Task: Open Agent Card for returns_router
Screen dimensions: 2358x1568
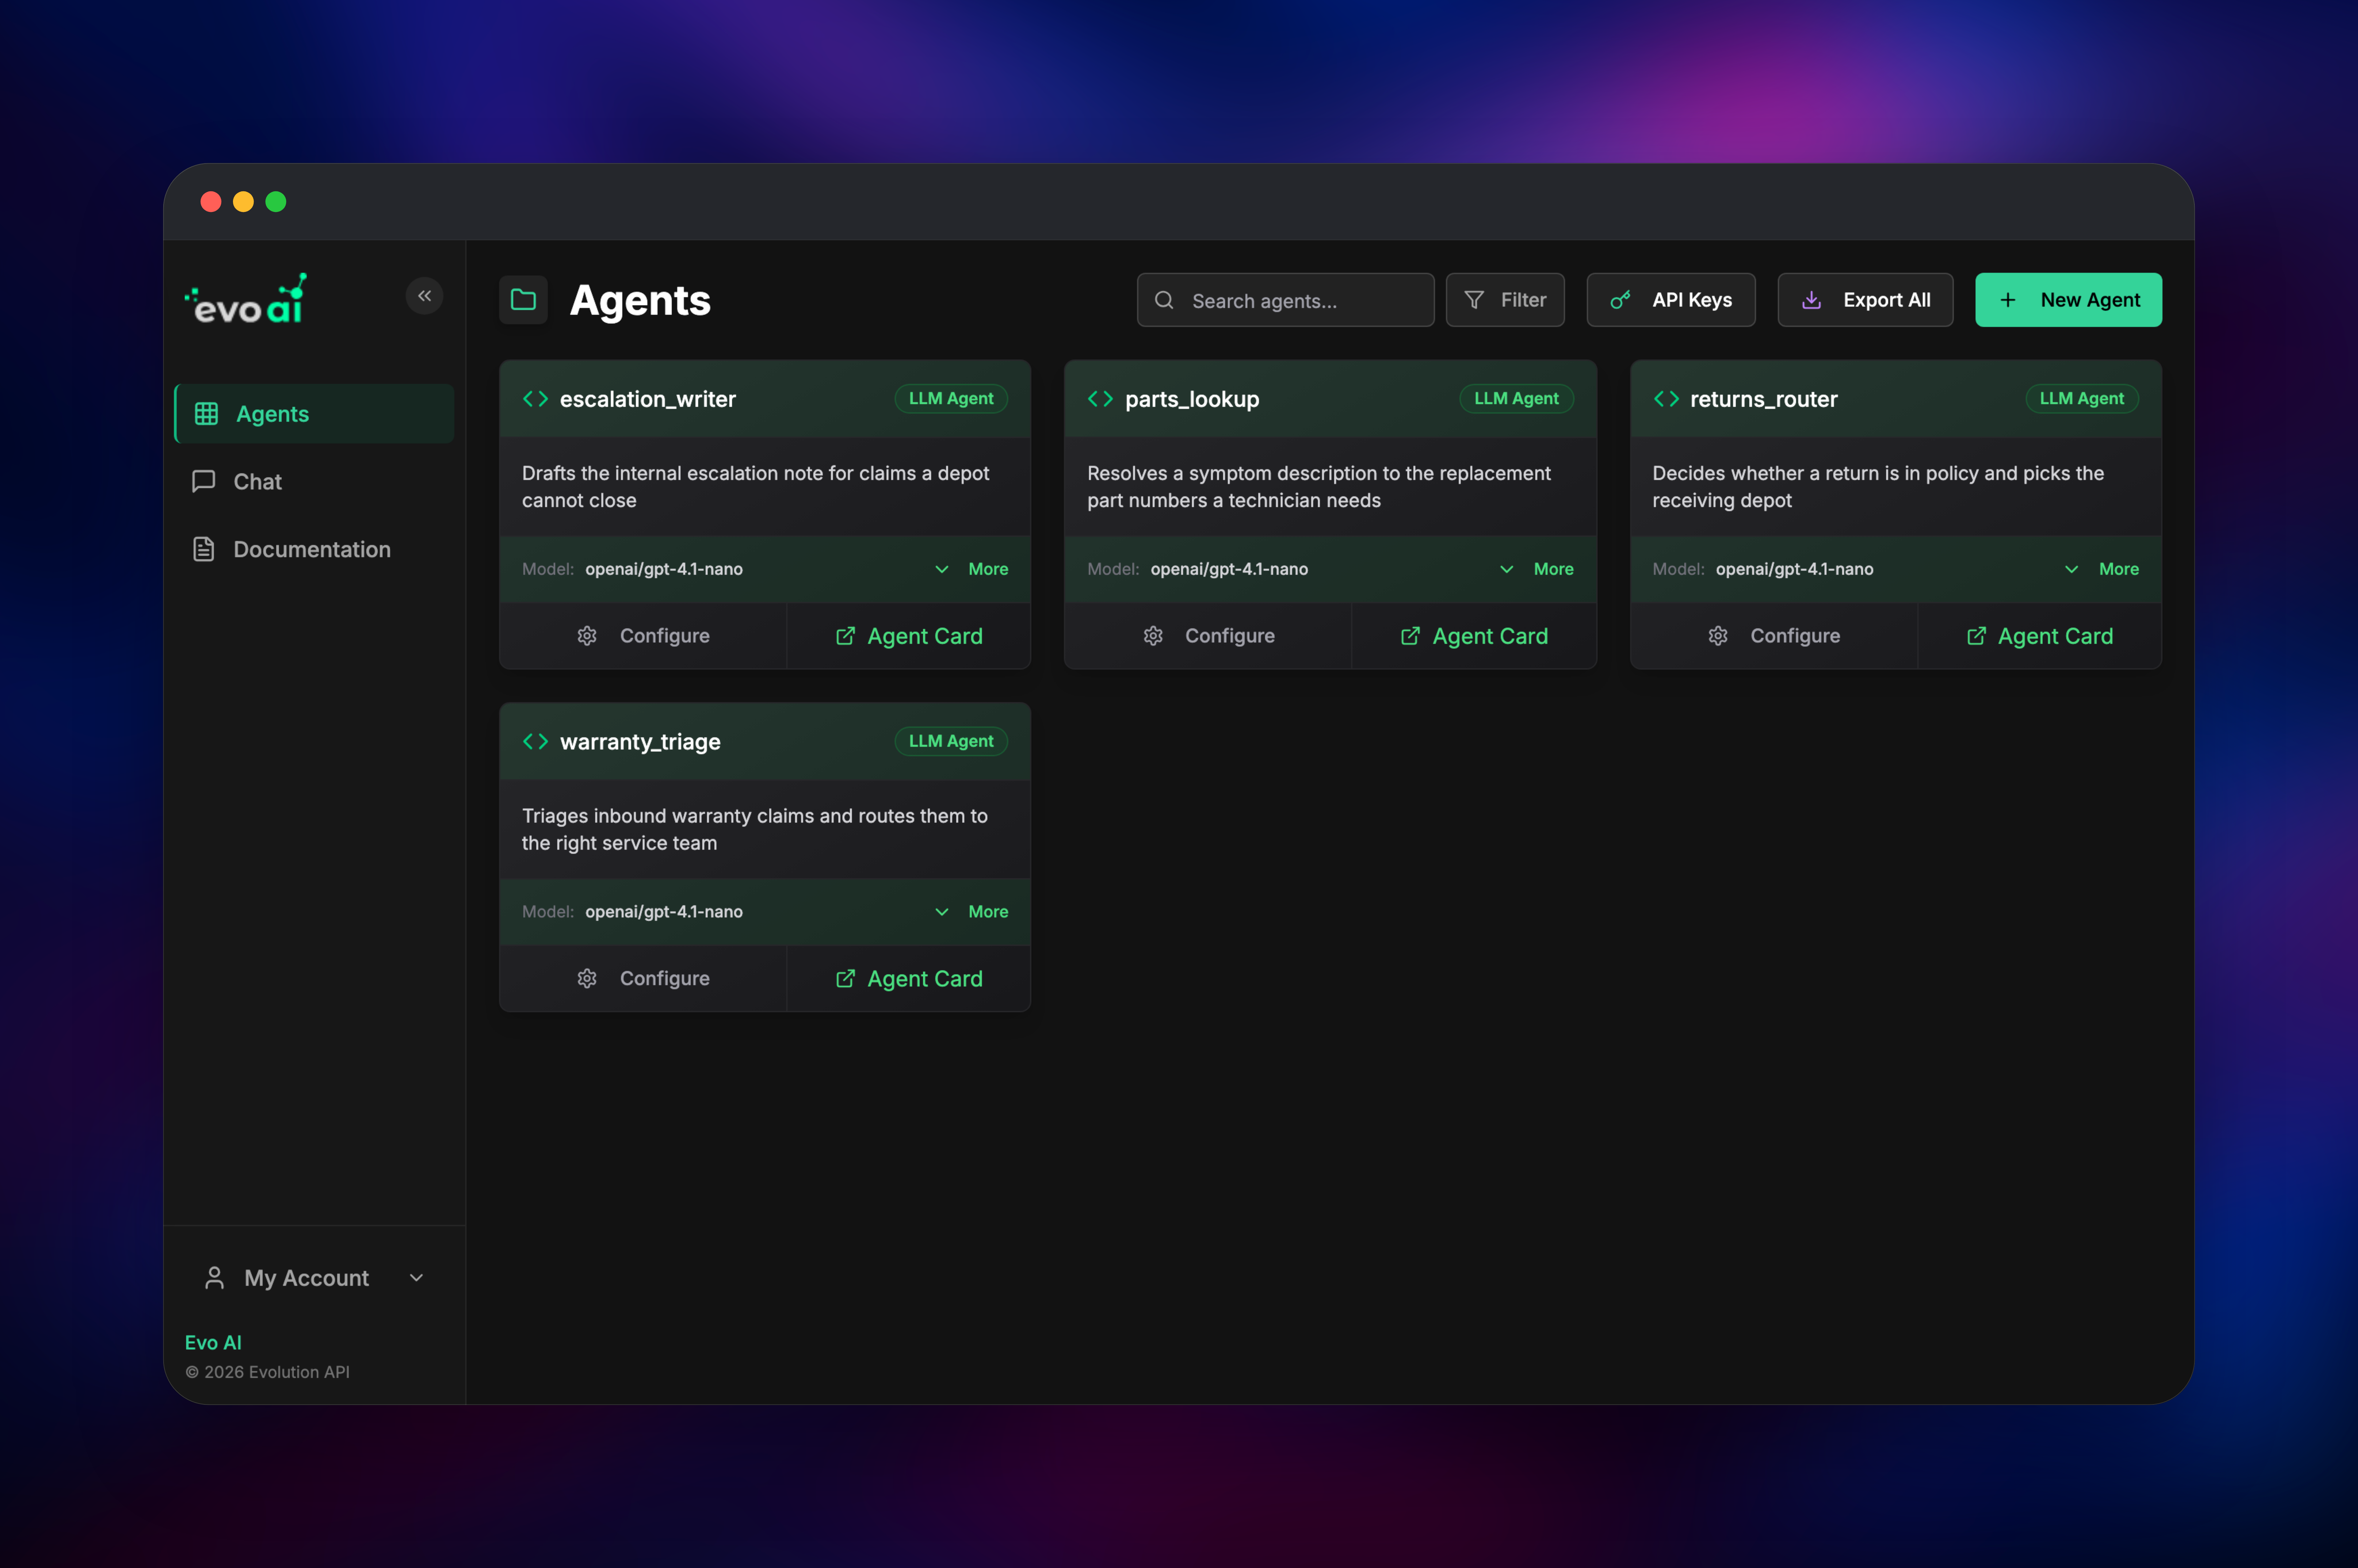Action: [2040, 636]
